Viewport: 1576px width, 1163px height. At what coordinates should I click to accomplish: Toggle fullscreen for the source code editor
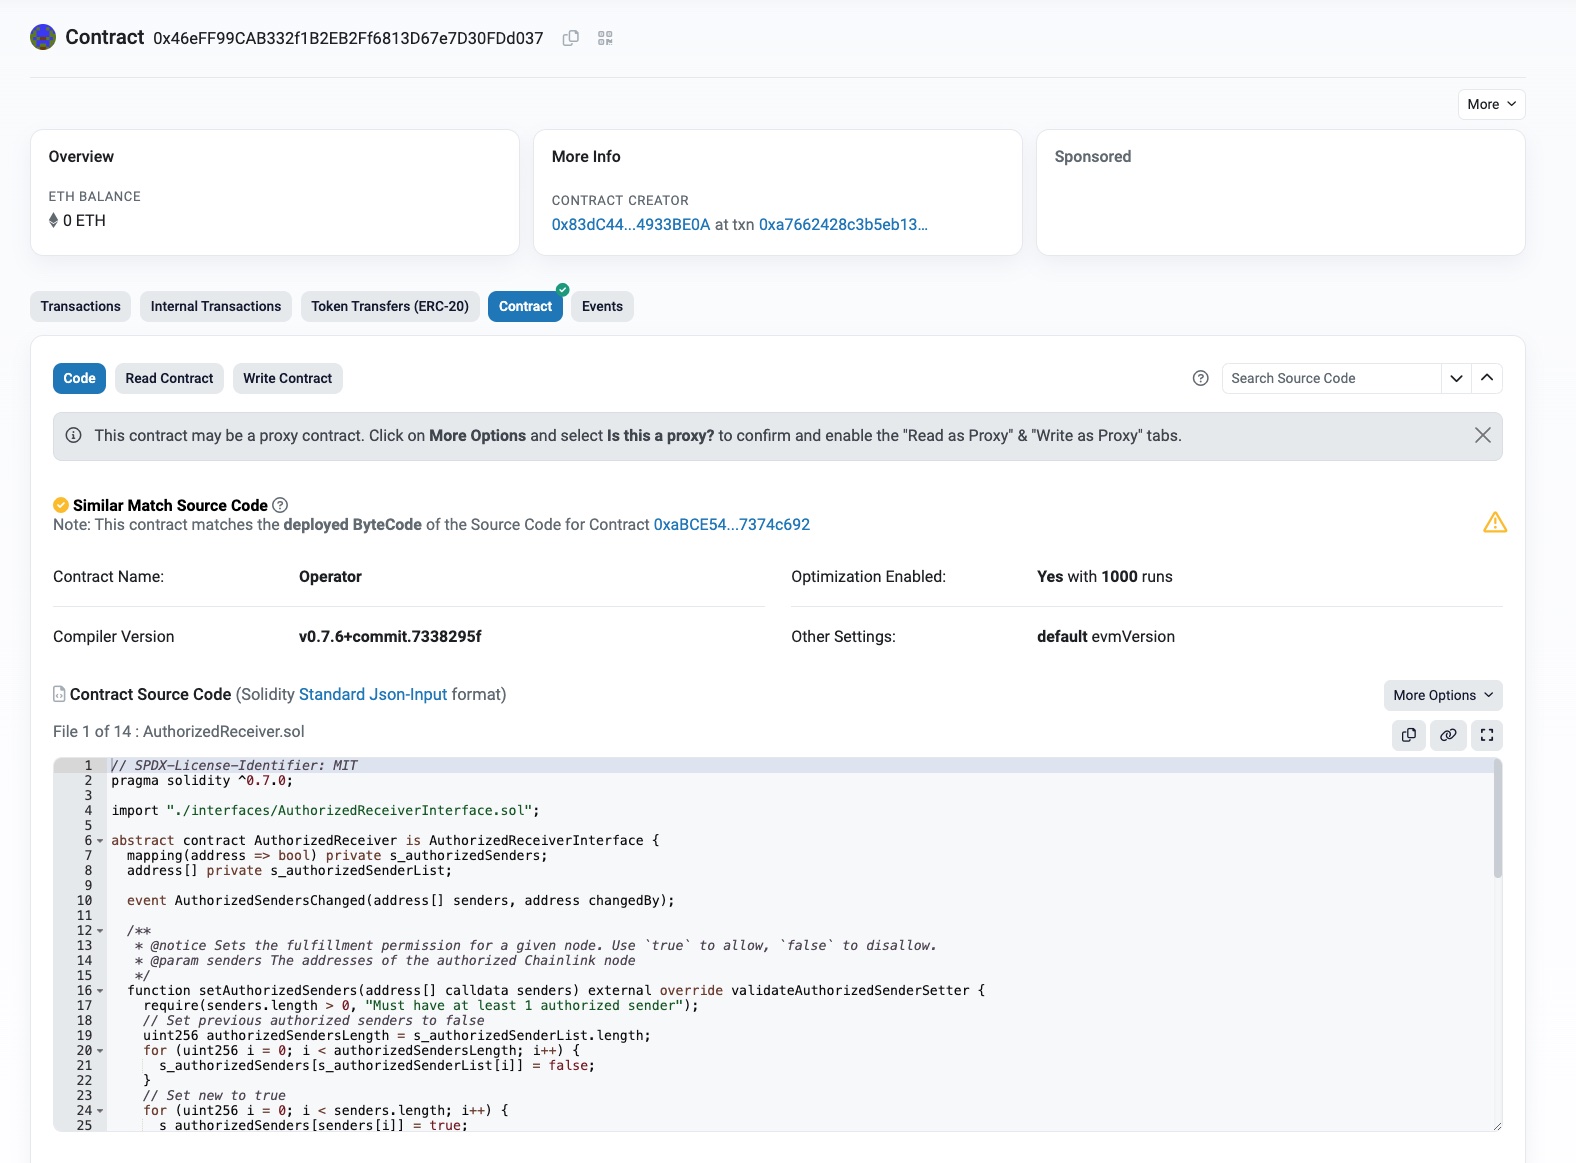[1486, 735]
